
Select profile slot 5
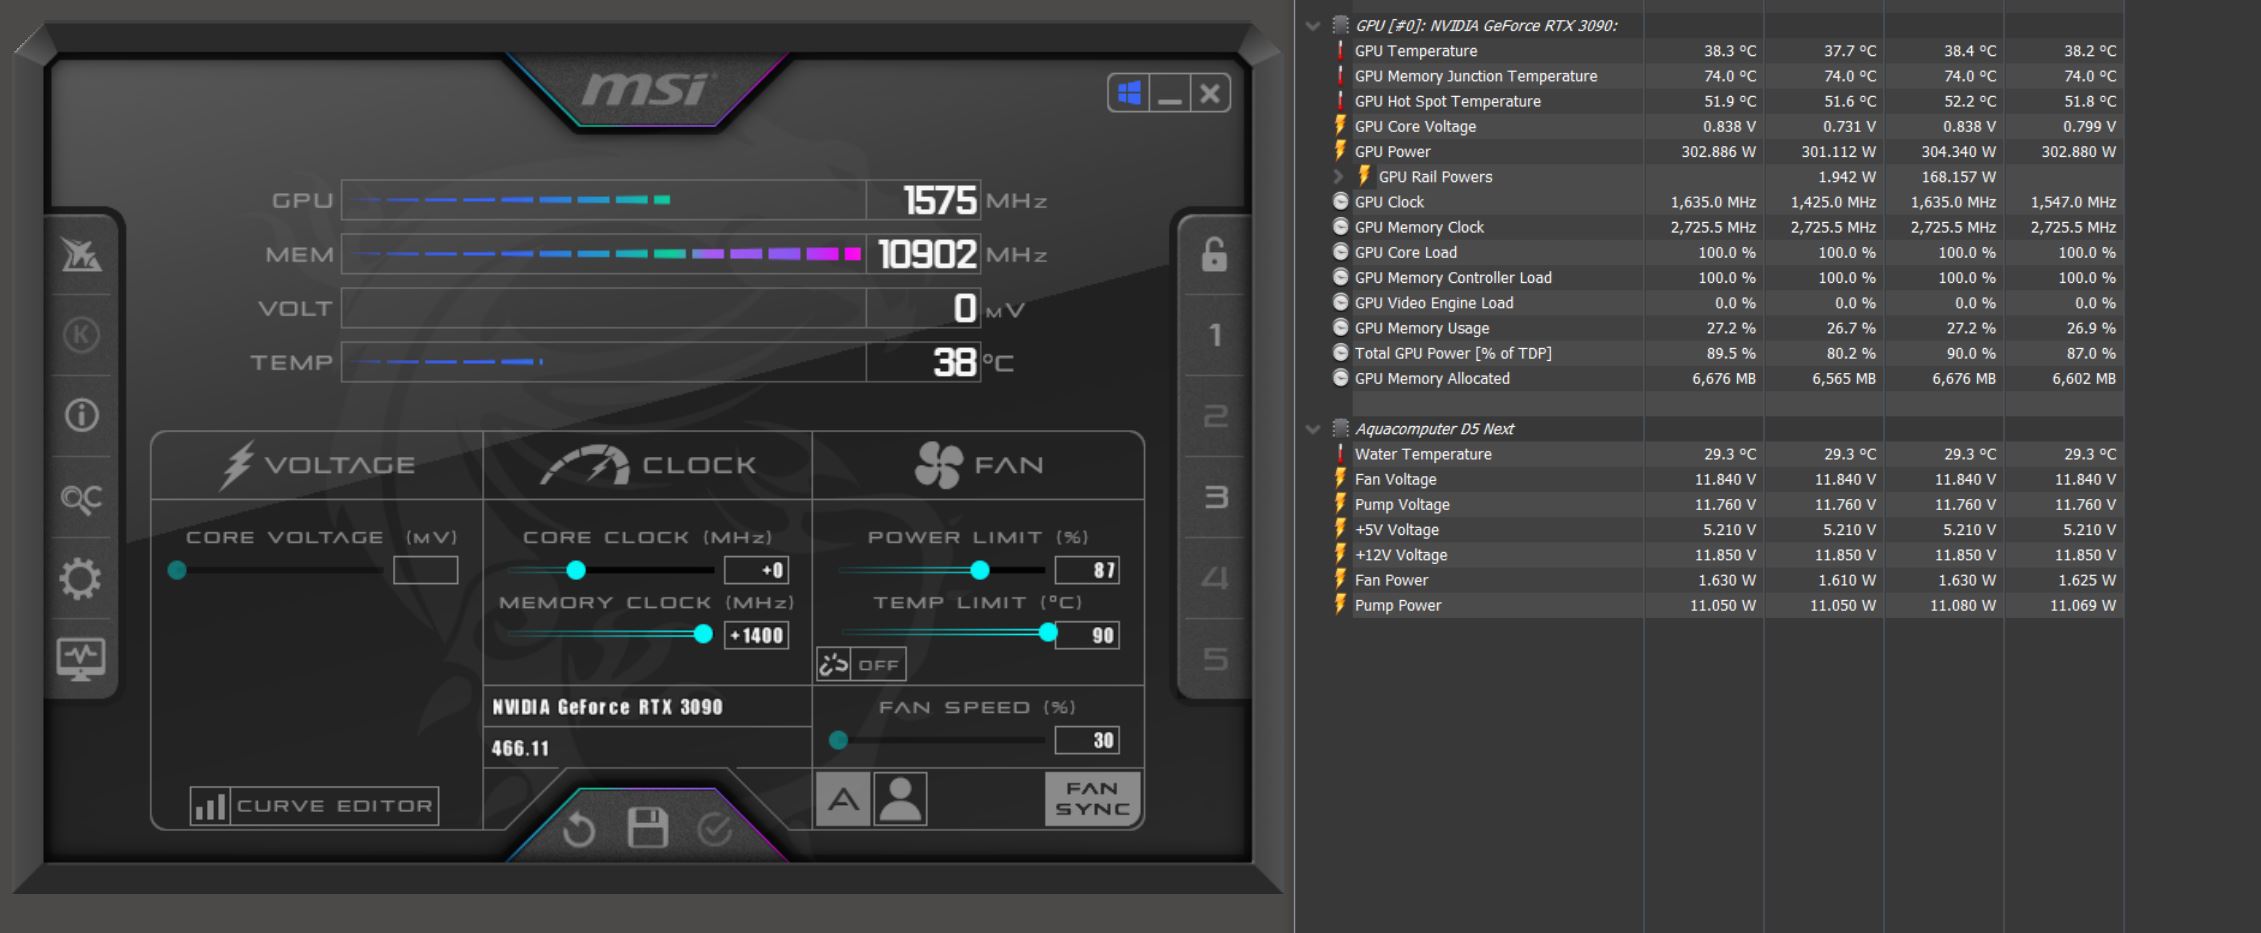tap(1214, 659)
